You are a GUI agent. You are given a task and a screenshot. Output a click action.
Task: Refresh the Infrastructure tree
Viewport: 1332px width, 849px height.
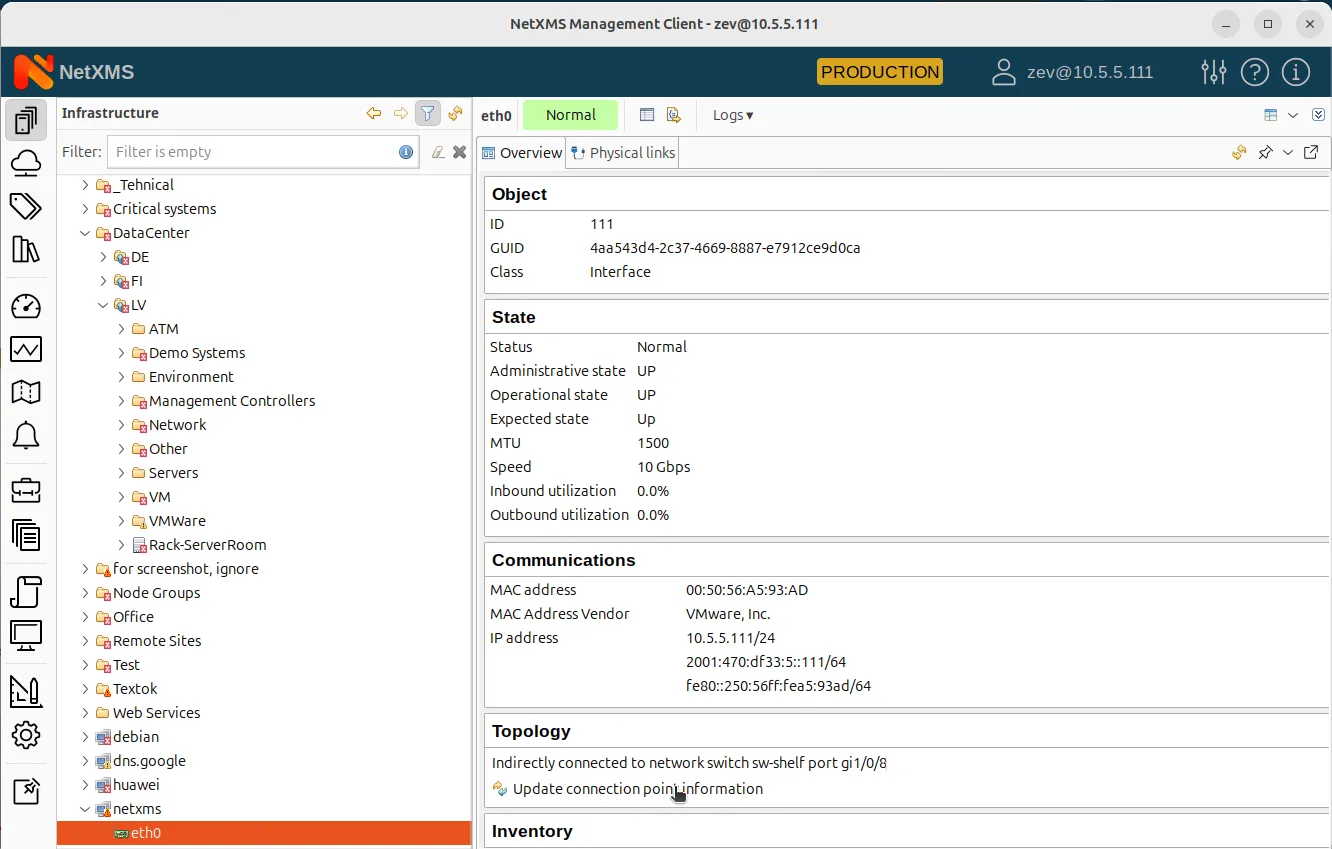(x=456, y=113)
